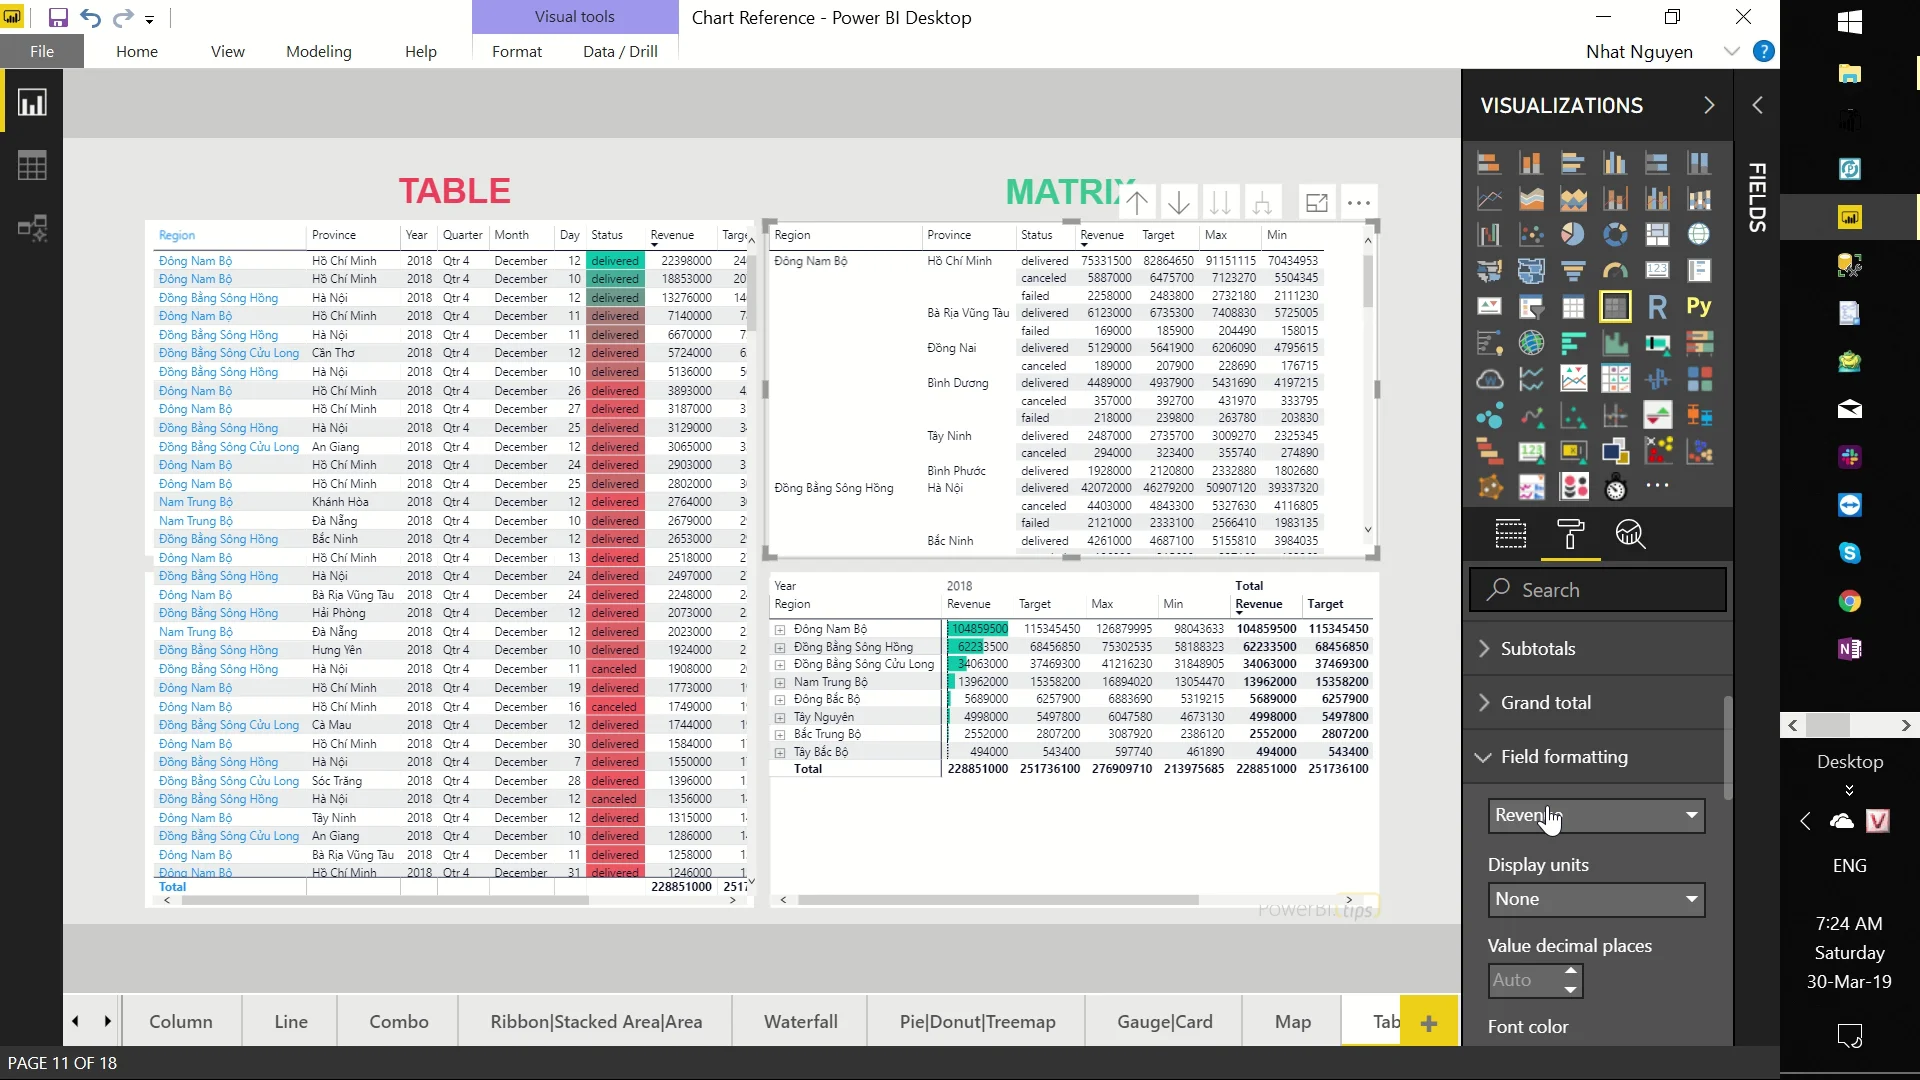This screenshot has width=1920, height=1080.
Task: Select the Gauge visualization icon
Action: point(1615,268)
